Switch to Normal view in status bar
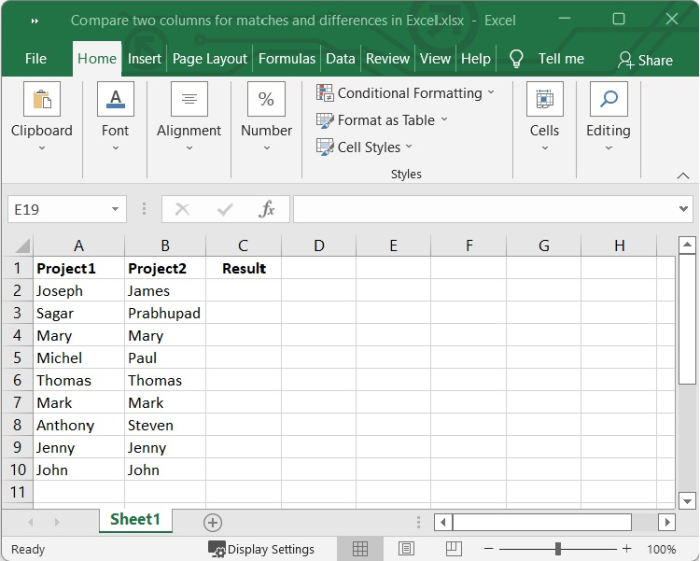Image resolution: width=700 pixels, height=561 pixels. coord(360,549)
